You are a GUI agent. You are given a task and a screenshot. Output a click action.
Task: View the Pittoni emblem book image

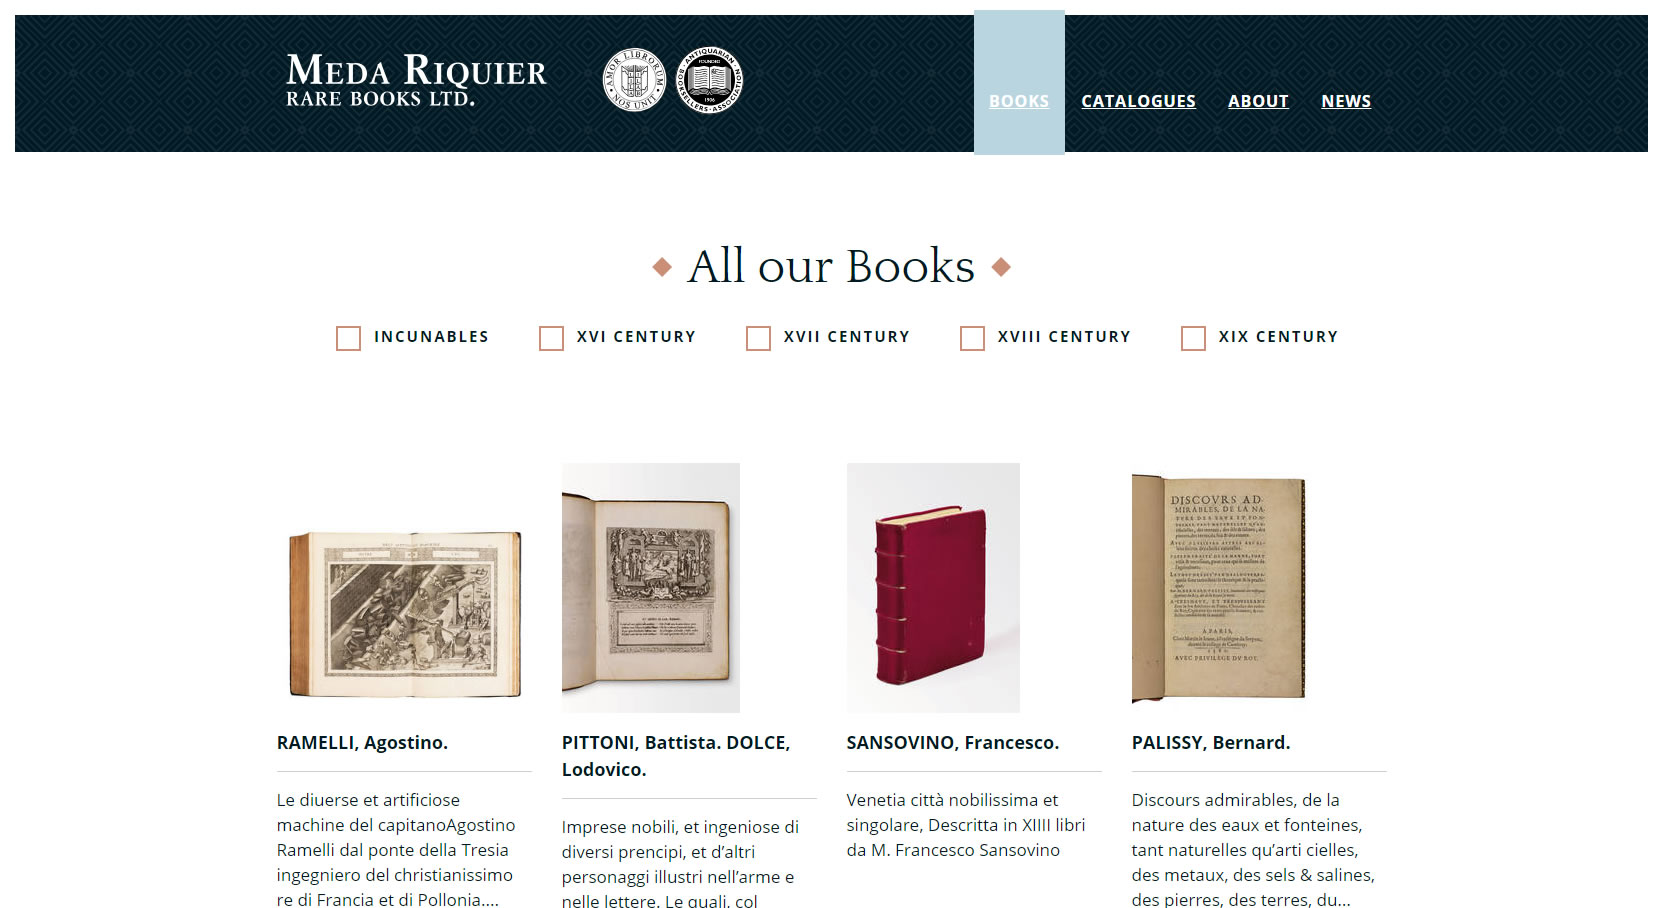tap(651, 588)
